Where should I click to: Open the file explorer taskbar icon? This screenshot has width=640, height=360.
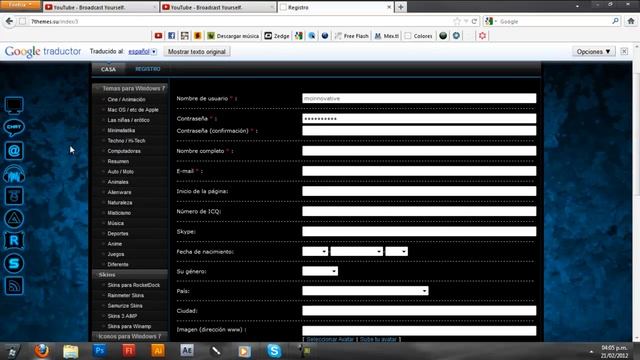click(71, 351)
